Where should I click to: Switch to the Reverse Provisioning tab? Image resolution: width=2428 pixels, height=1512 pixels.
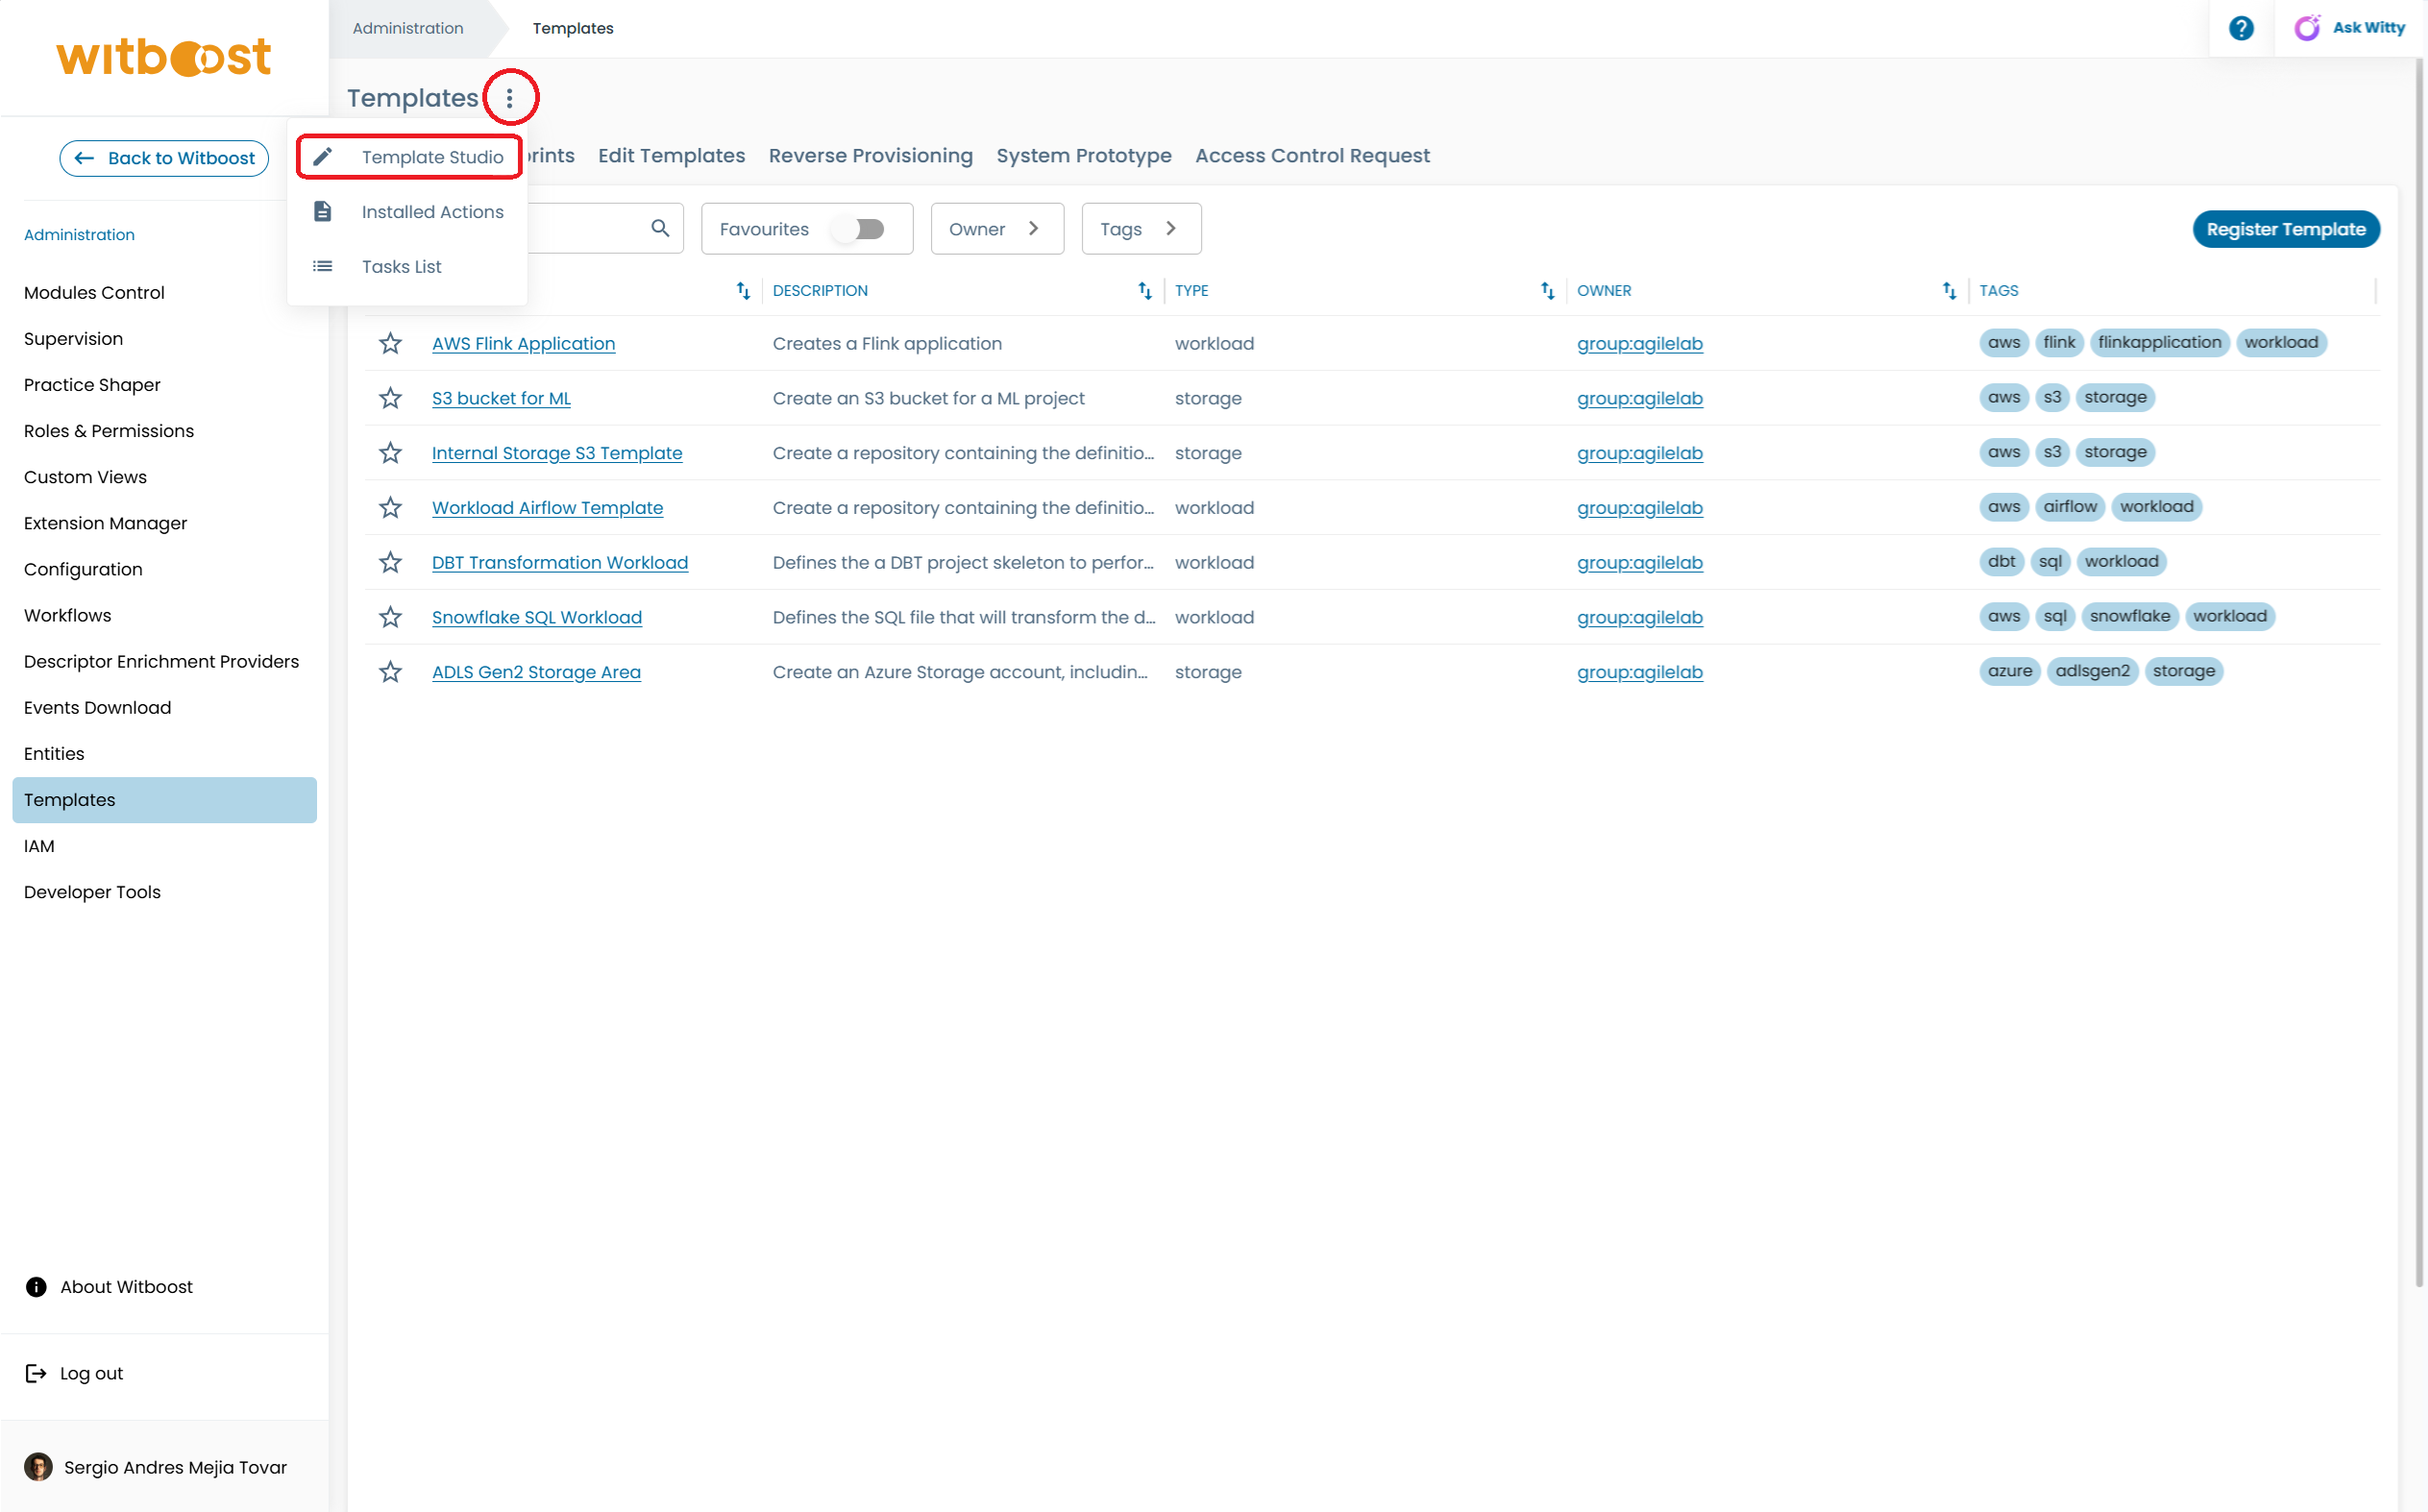click(x=870, y=155)
